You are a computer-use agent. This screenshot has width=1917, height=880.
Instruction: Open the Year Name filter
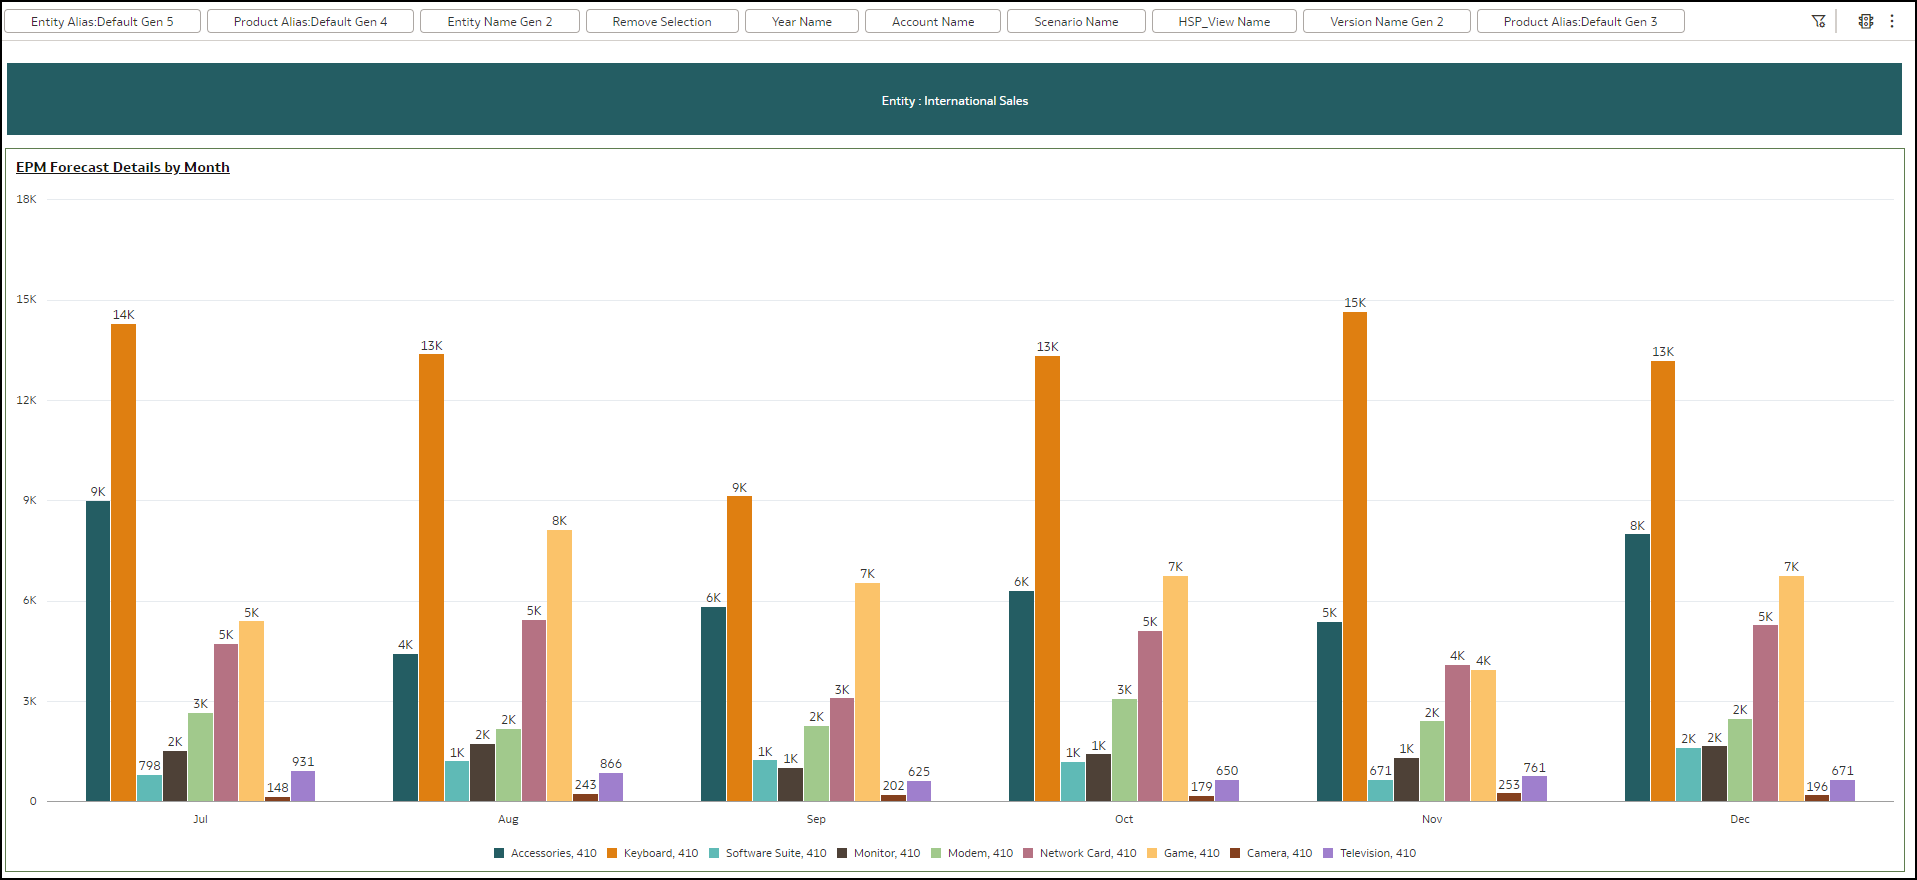802,21
